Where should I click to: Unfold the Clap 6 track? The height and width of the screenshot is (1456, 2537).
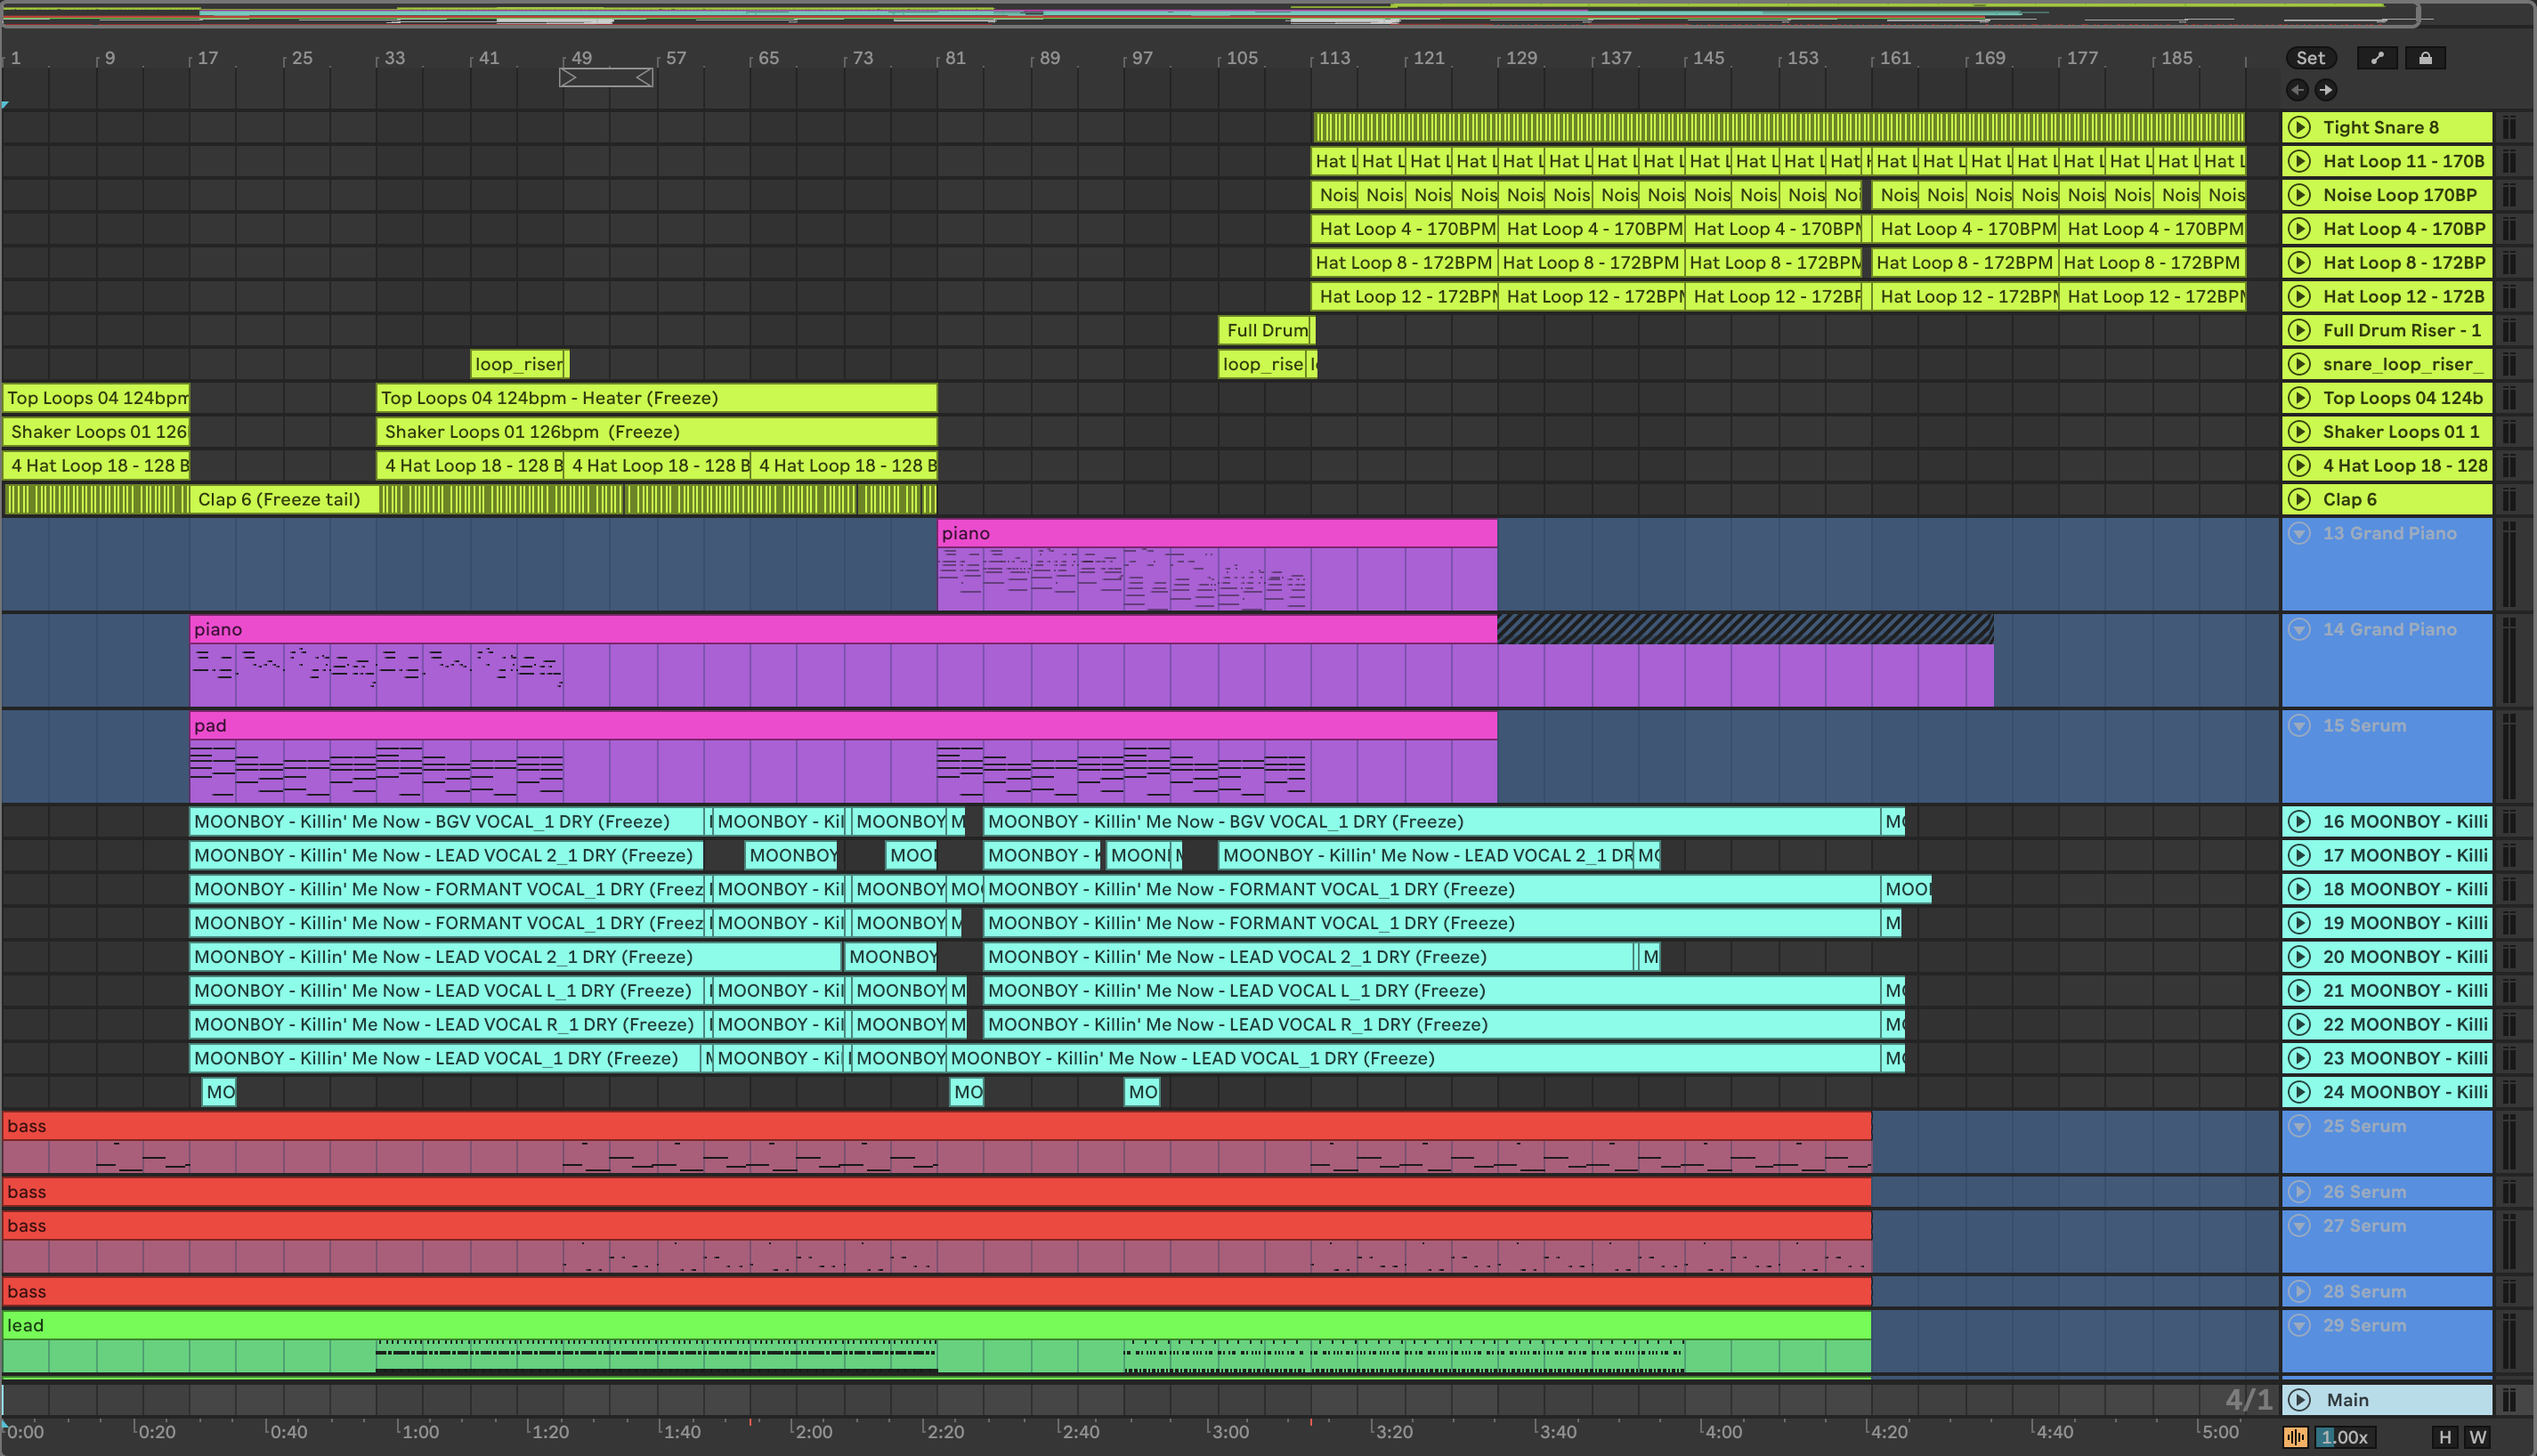[2300, 499]
